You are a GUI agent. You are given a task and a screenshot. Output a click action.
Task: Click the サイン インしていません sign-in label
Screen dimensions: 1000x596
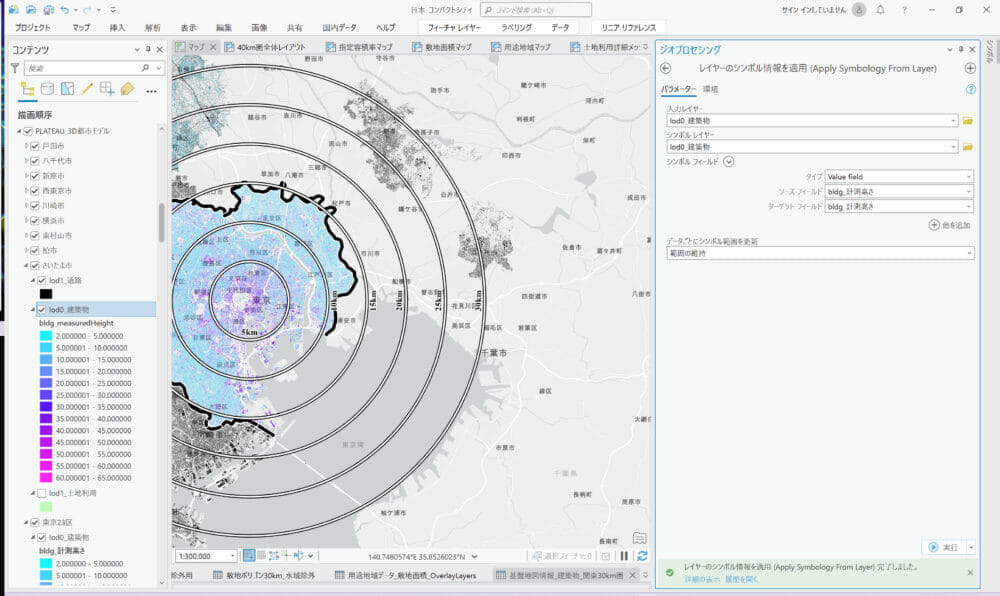814,10
